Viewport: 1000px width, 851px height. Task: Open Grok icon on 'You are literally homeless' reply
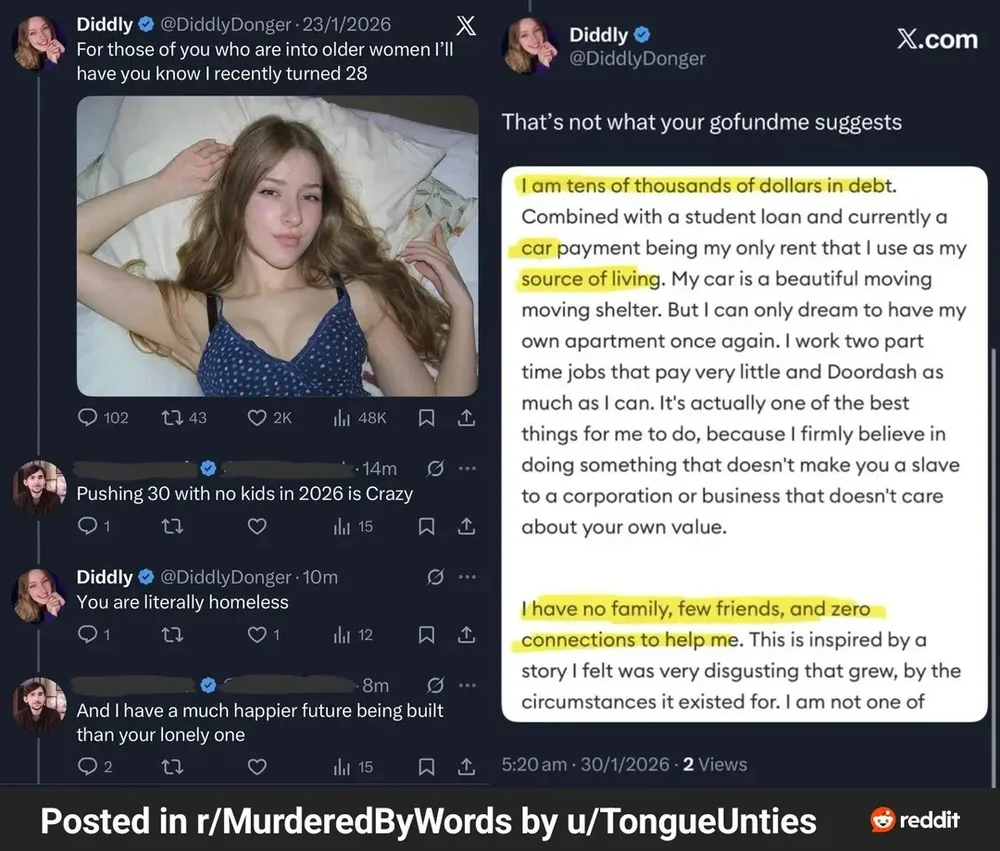435,577
